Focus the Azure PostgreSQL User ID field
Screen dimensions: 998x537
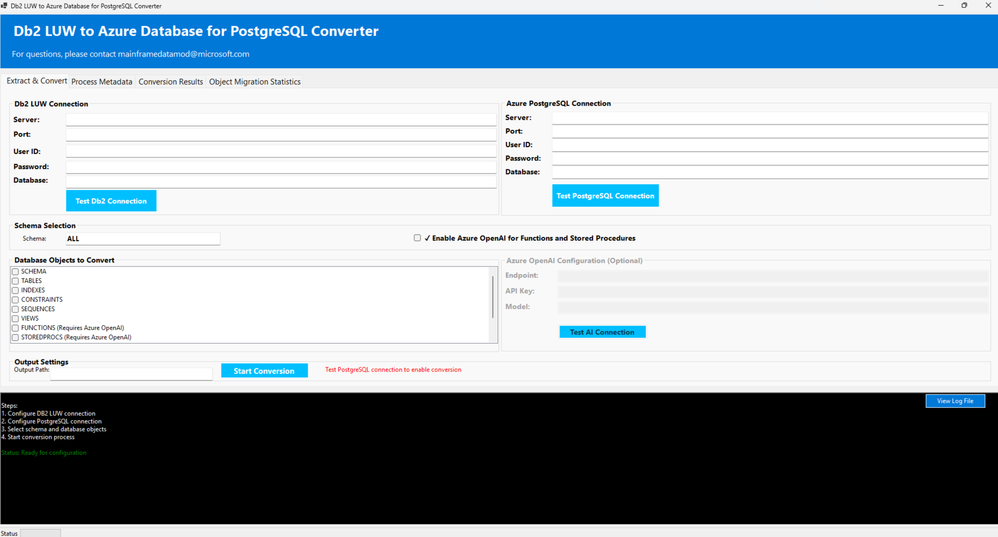click(x=770, y=145)
